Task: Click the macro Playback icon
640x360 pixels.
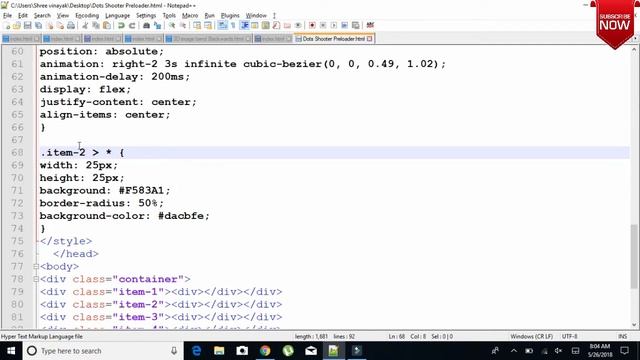Action: pos(334,26)
